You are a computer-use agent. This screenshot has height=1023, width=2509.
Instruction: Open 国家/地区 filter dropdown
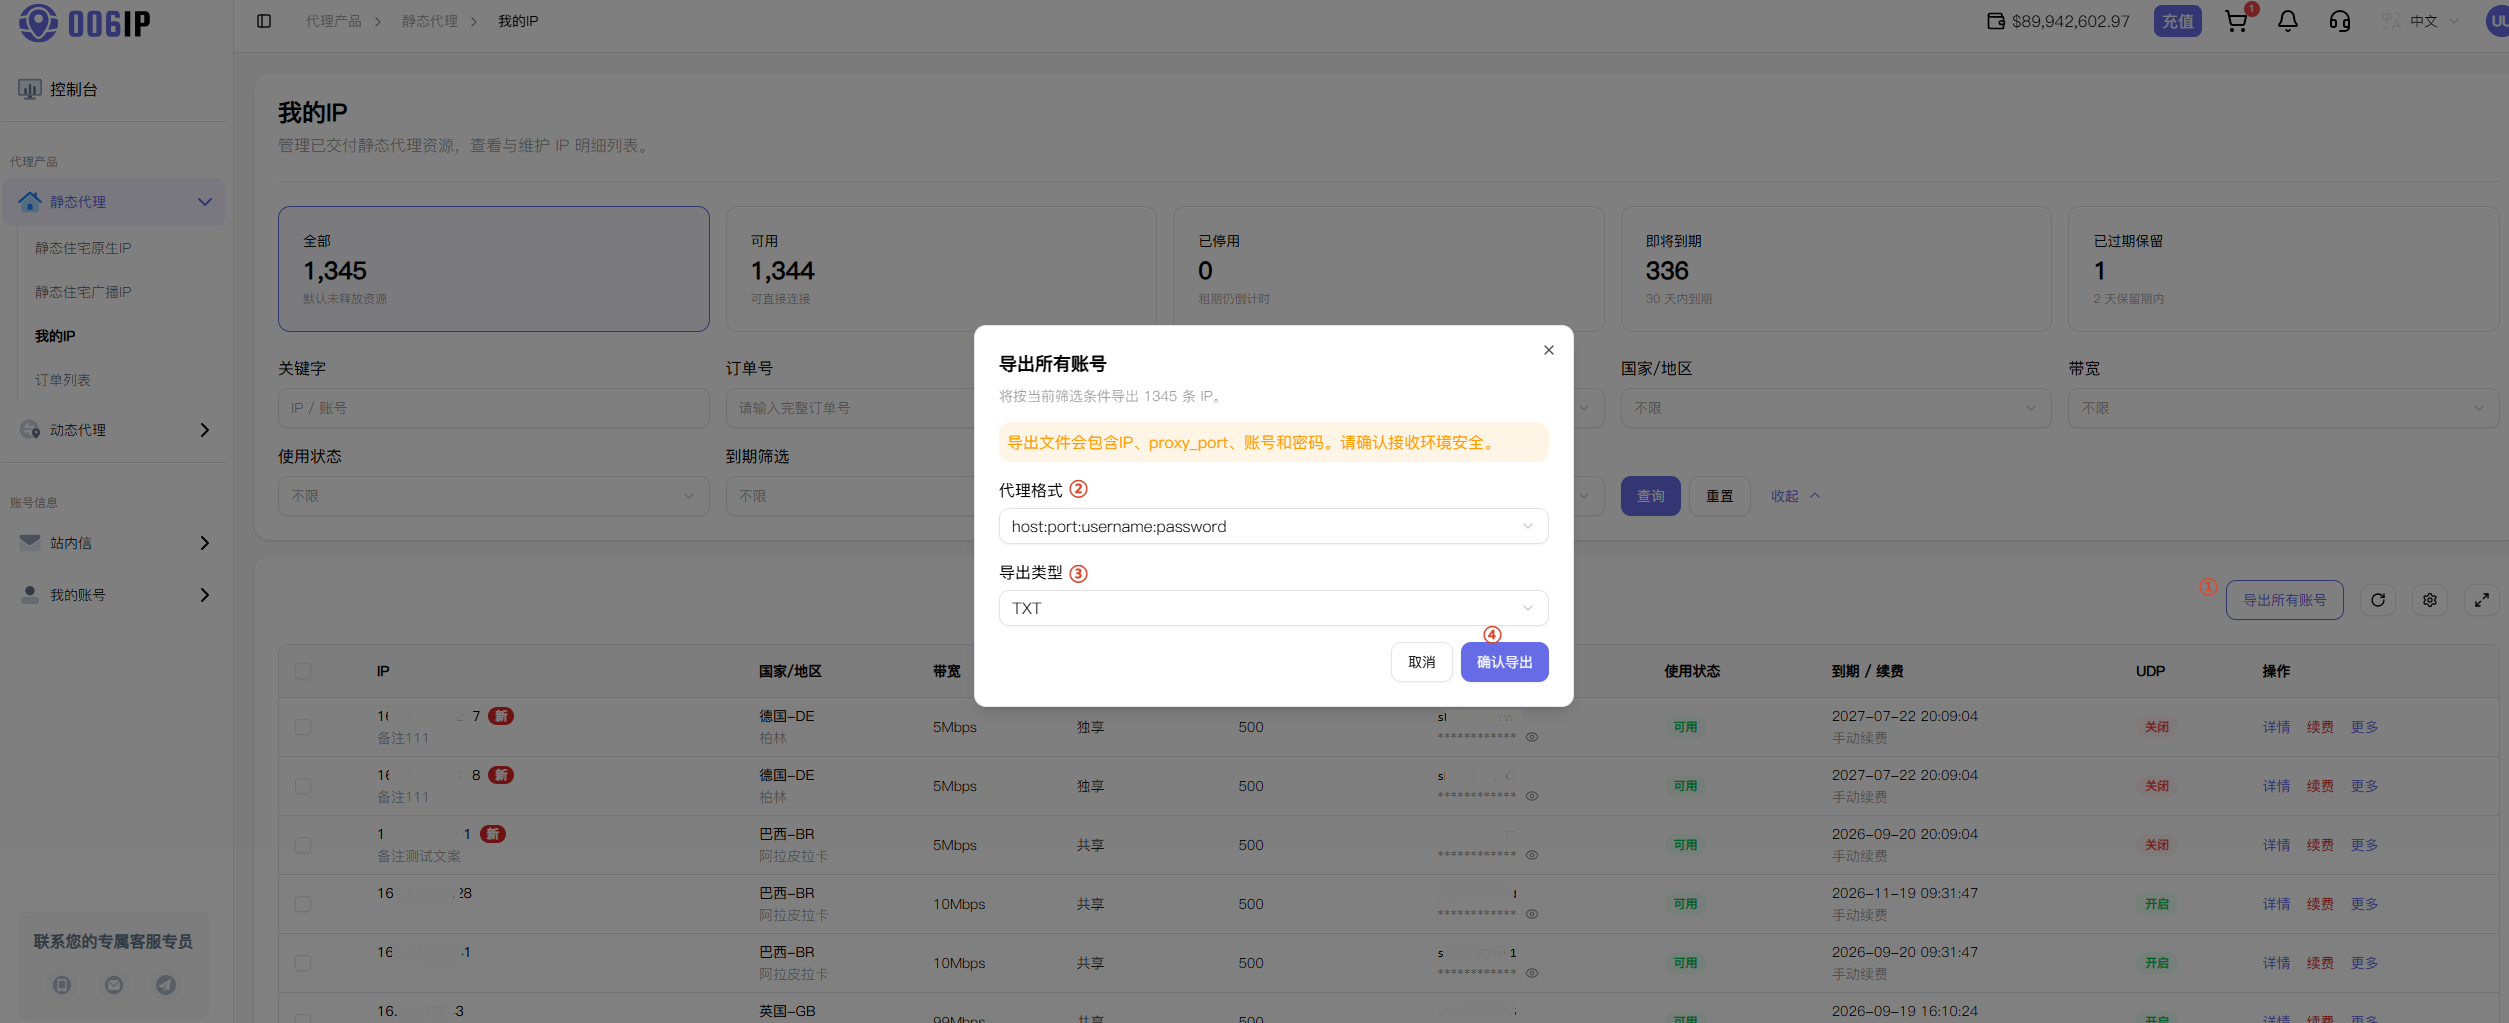(1835, 408)
